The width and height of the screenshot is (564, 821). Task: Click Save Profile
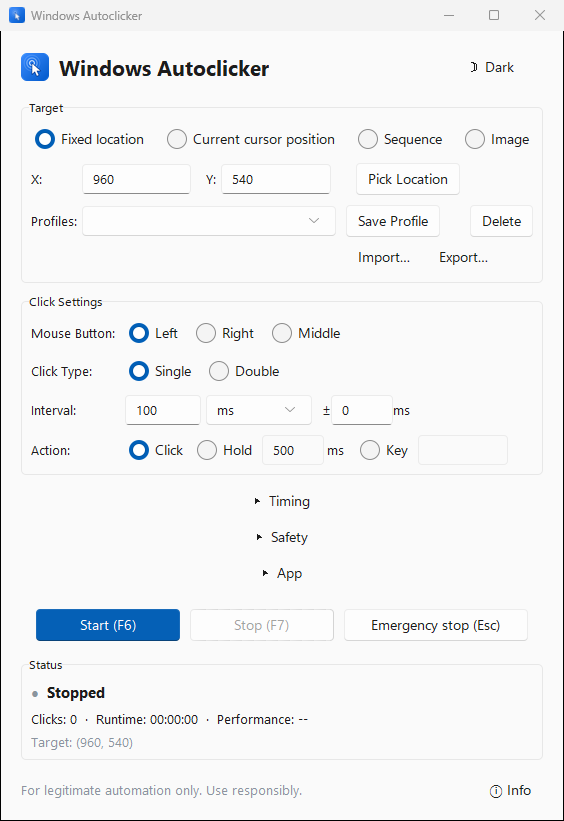(x=393, y=221)
